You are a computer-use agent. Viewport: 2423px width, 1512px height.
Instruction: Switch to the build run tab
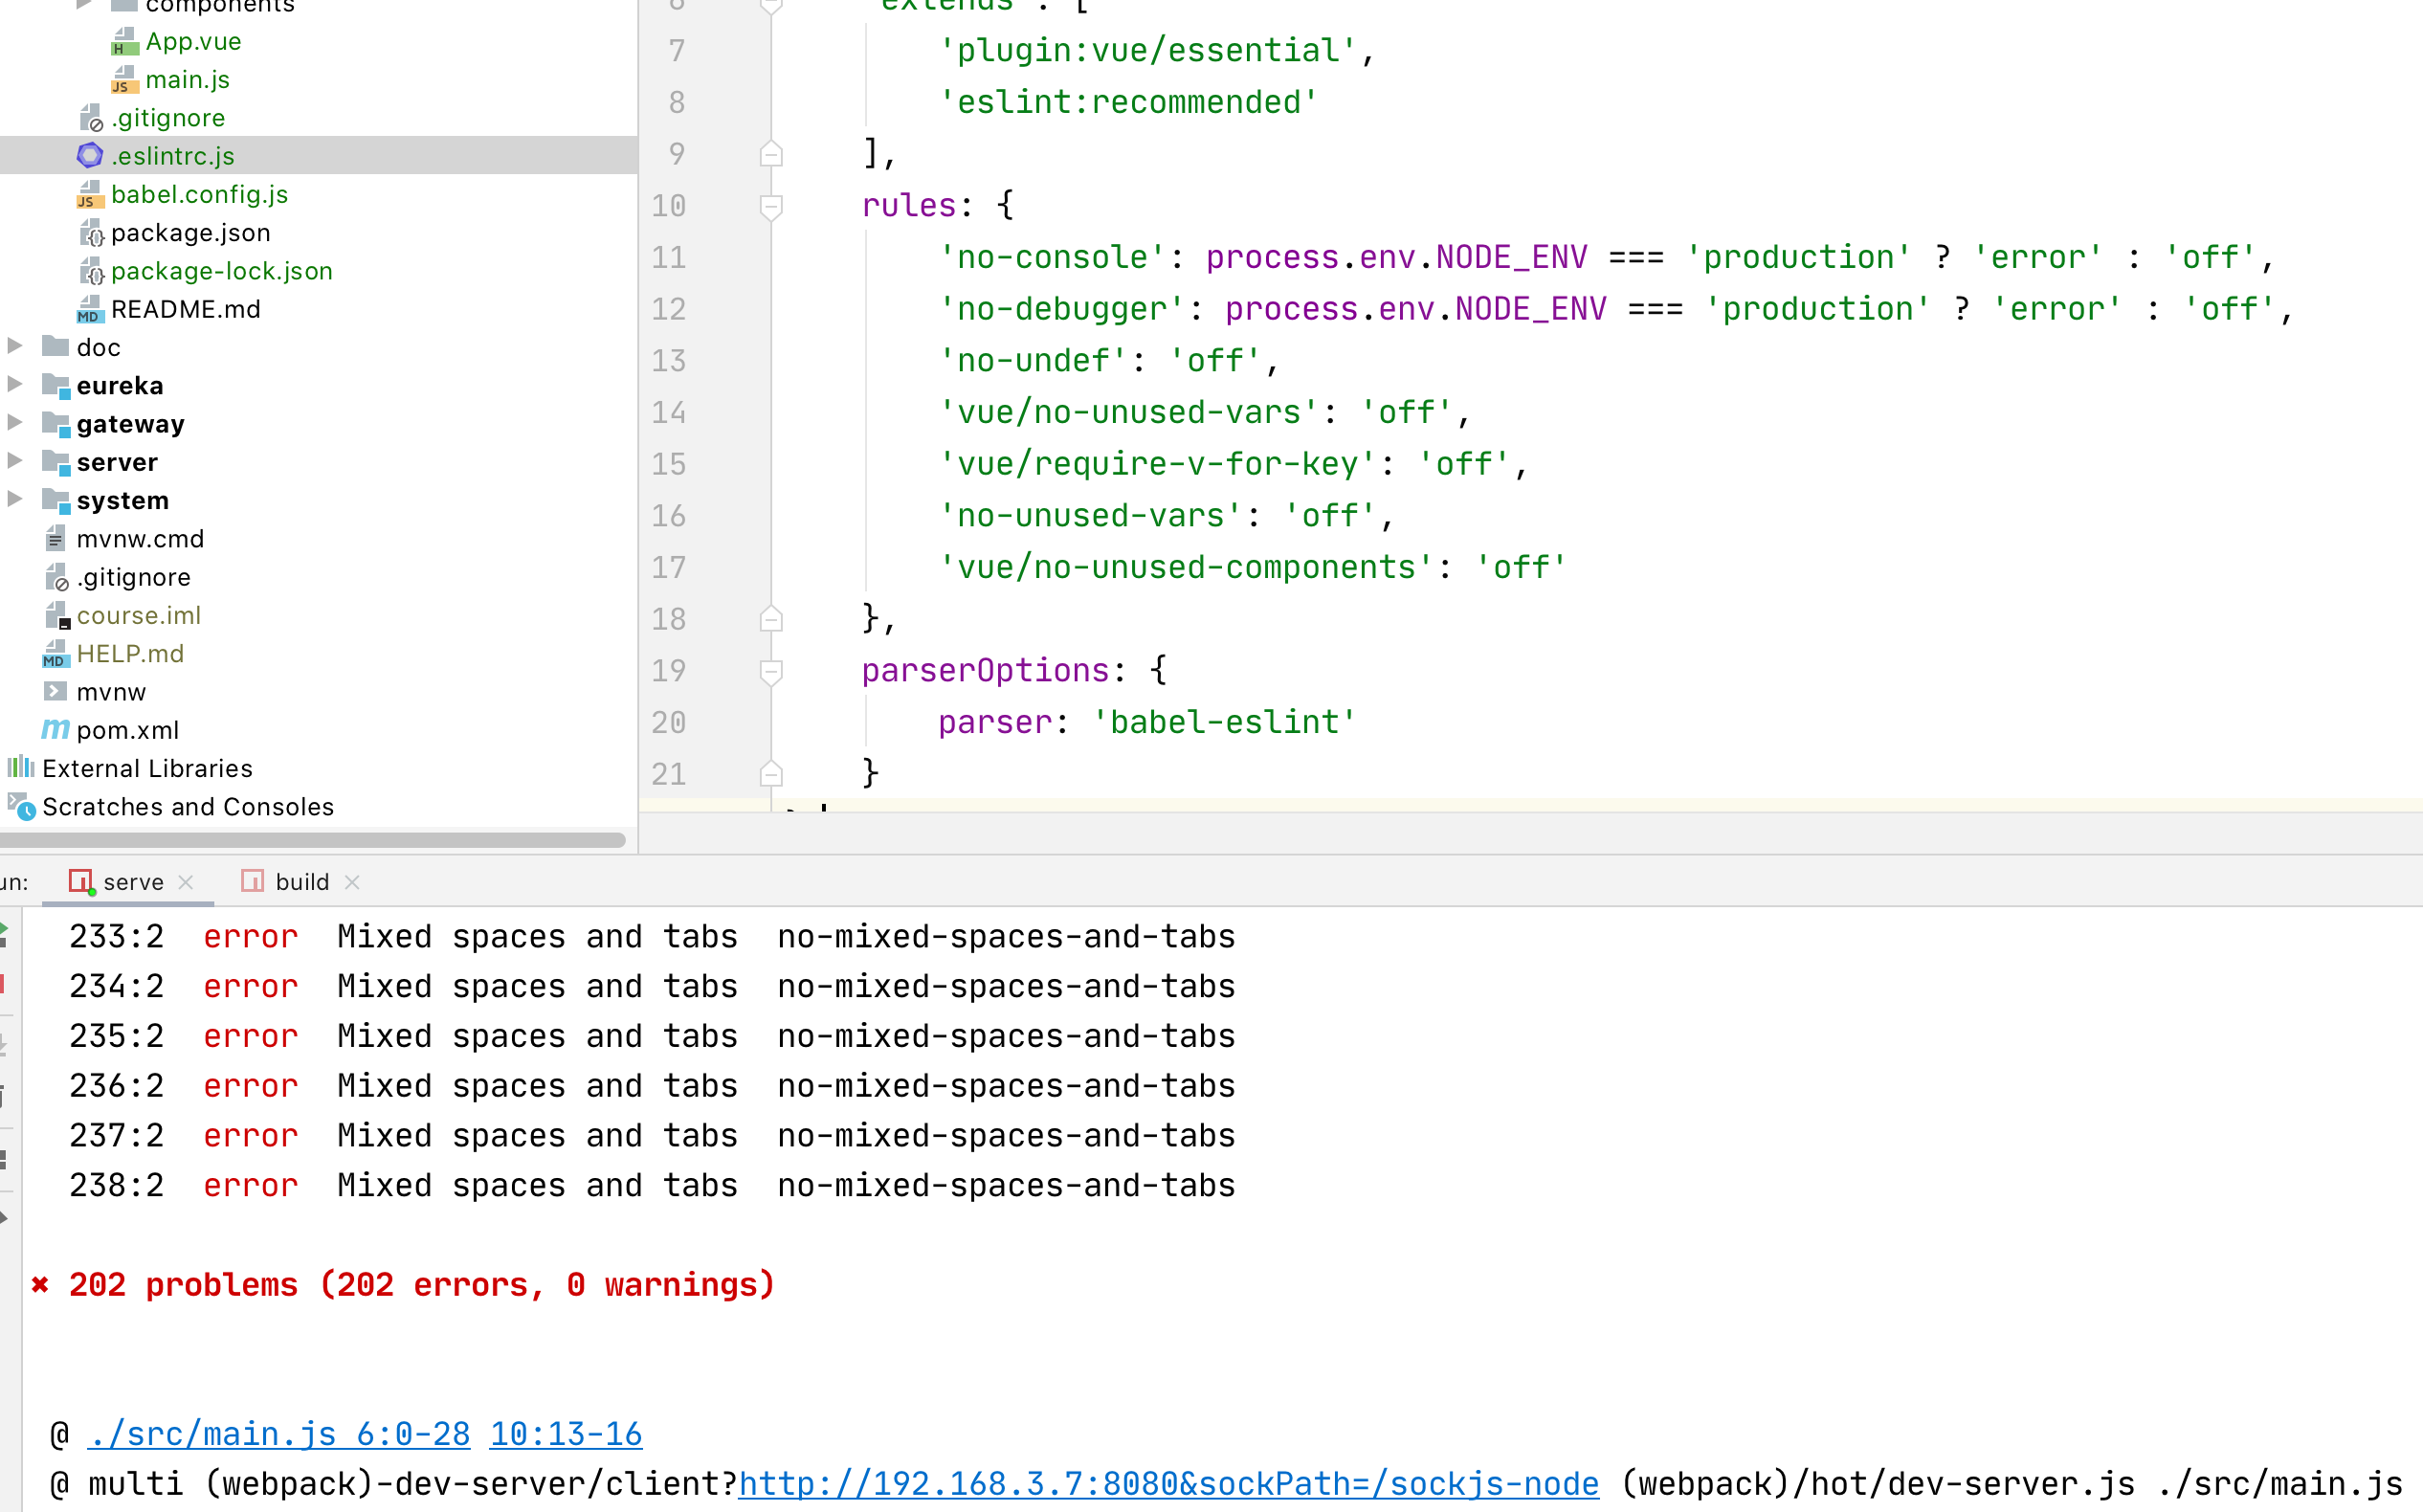pyautogui.click(x=301, y=882)
